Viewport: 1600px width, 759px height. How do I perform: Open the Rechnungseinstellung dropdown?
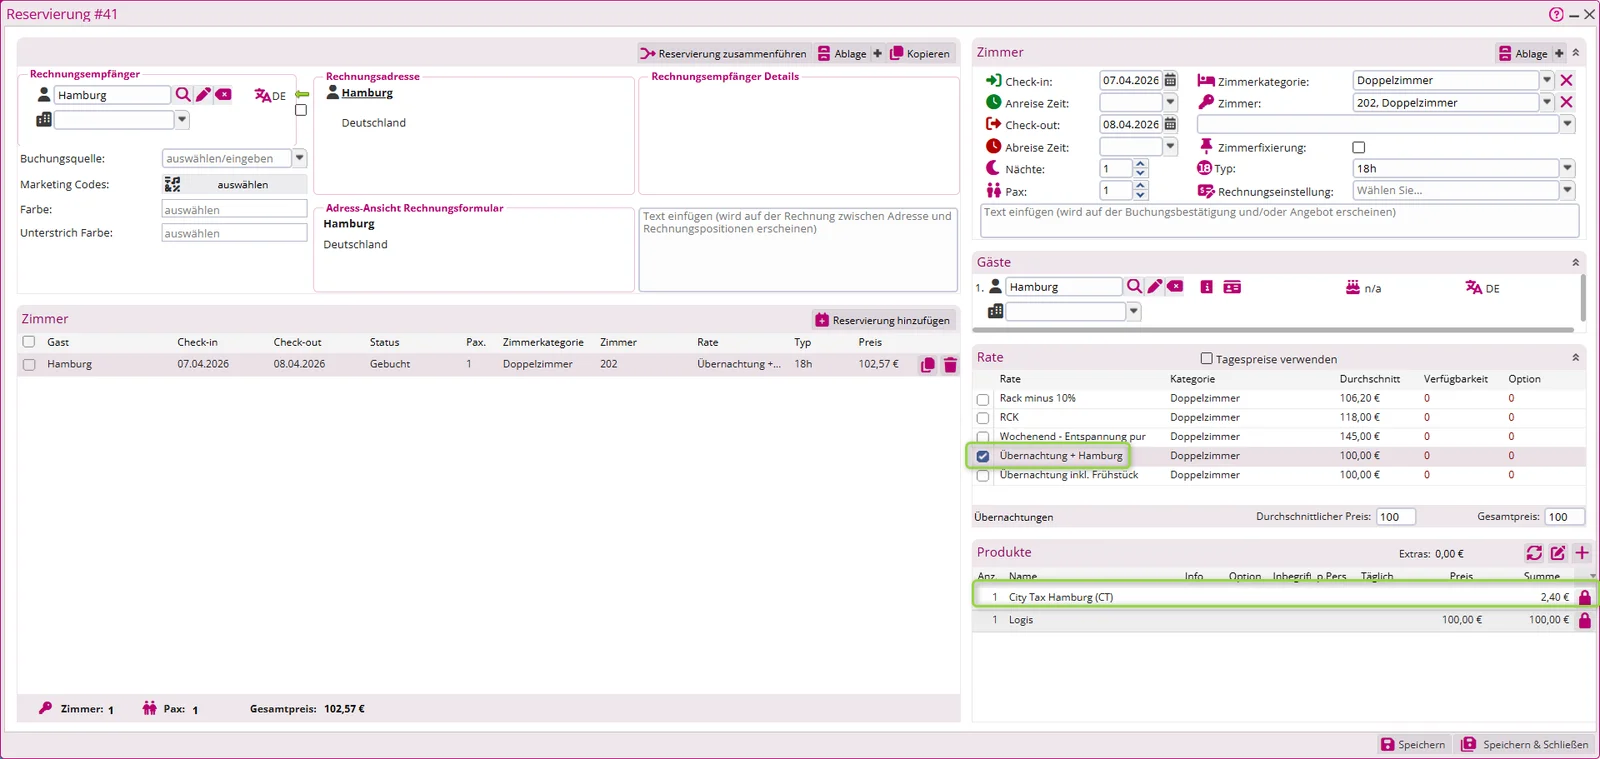1567,190
